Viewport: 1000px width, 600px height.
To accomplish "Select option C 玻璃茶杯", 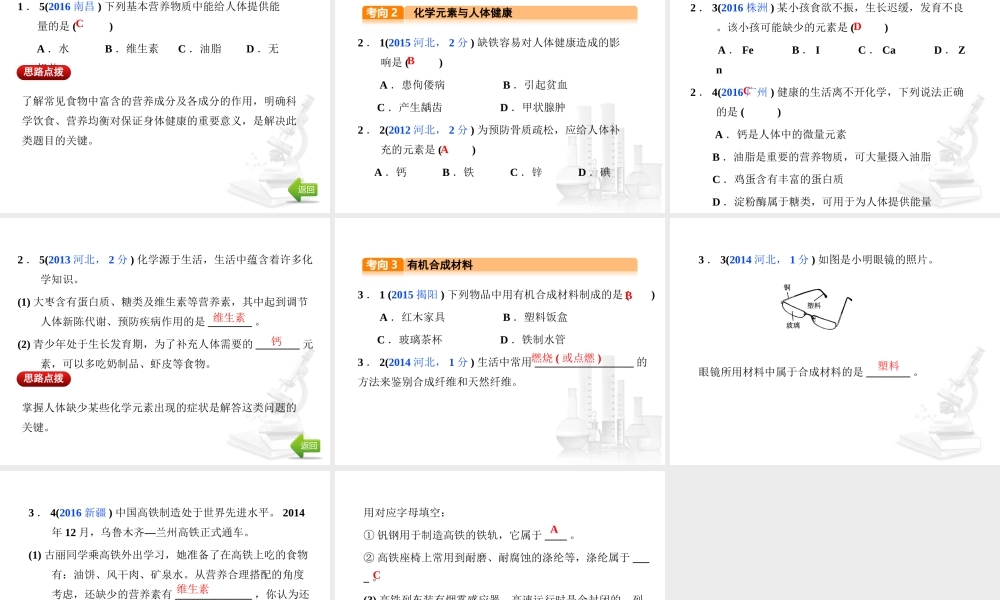I will 410,340.
